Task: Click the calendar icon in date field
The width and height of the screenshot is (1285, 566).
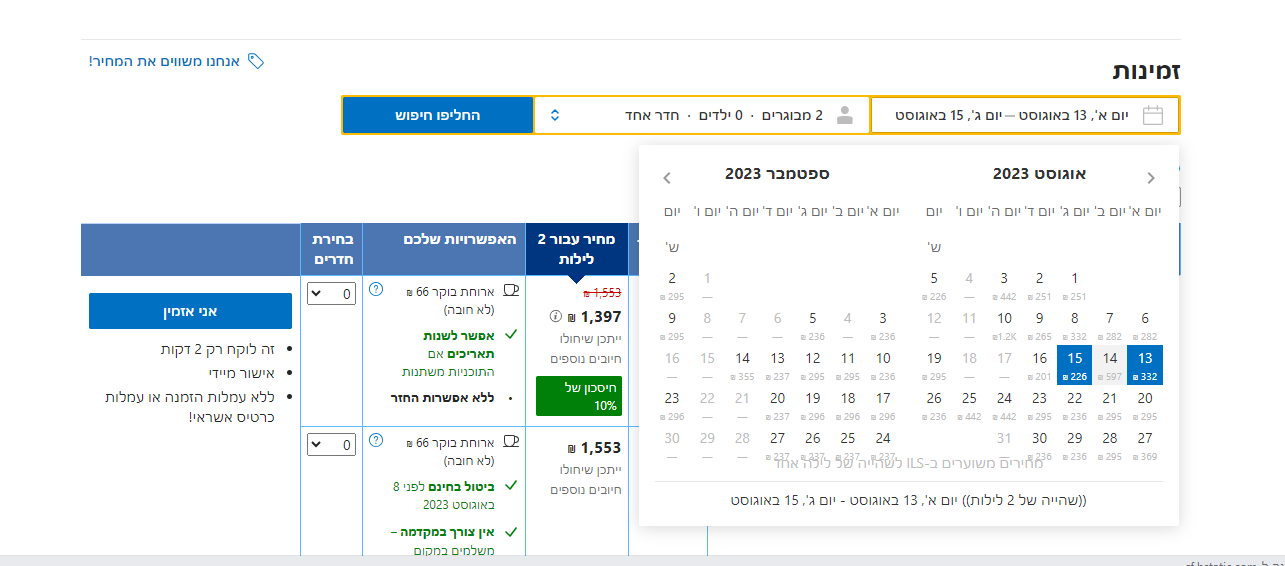Action: click(1153, 115)
